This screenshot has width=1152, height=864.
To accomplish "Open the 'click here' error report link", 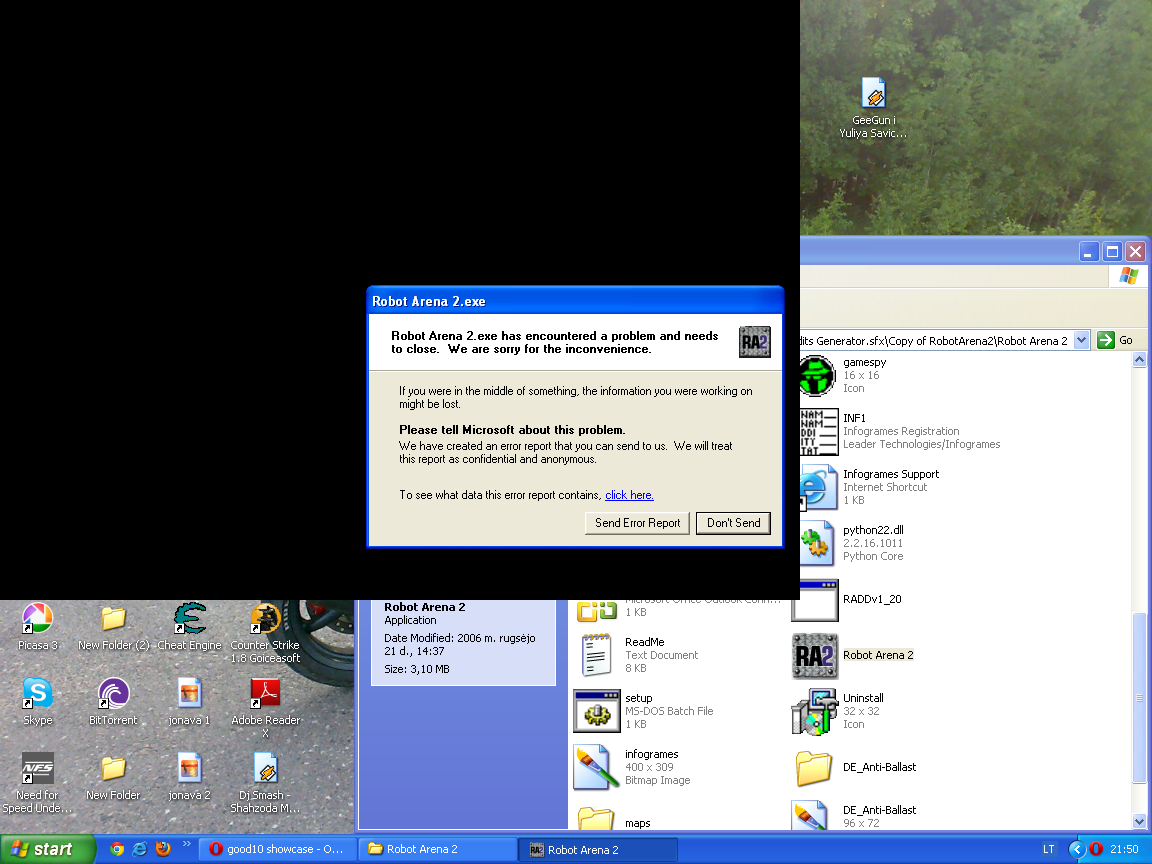I will (630, 495).
